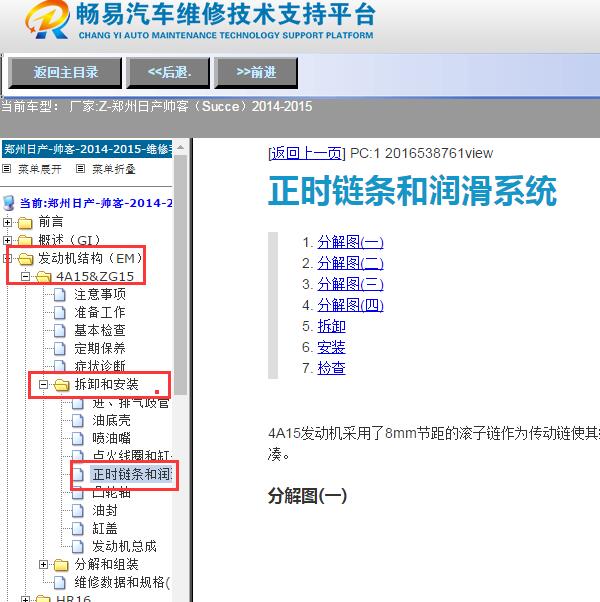Expand the 分解和组装 folder
This screenshot has height=602, width=600.
click(43, 564)
